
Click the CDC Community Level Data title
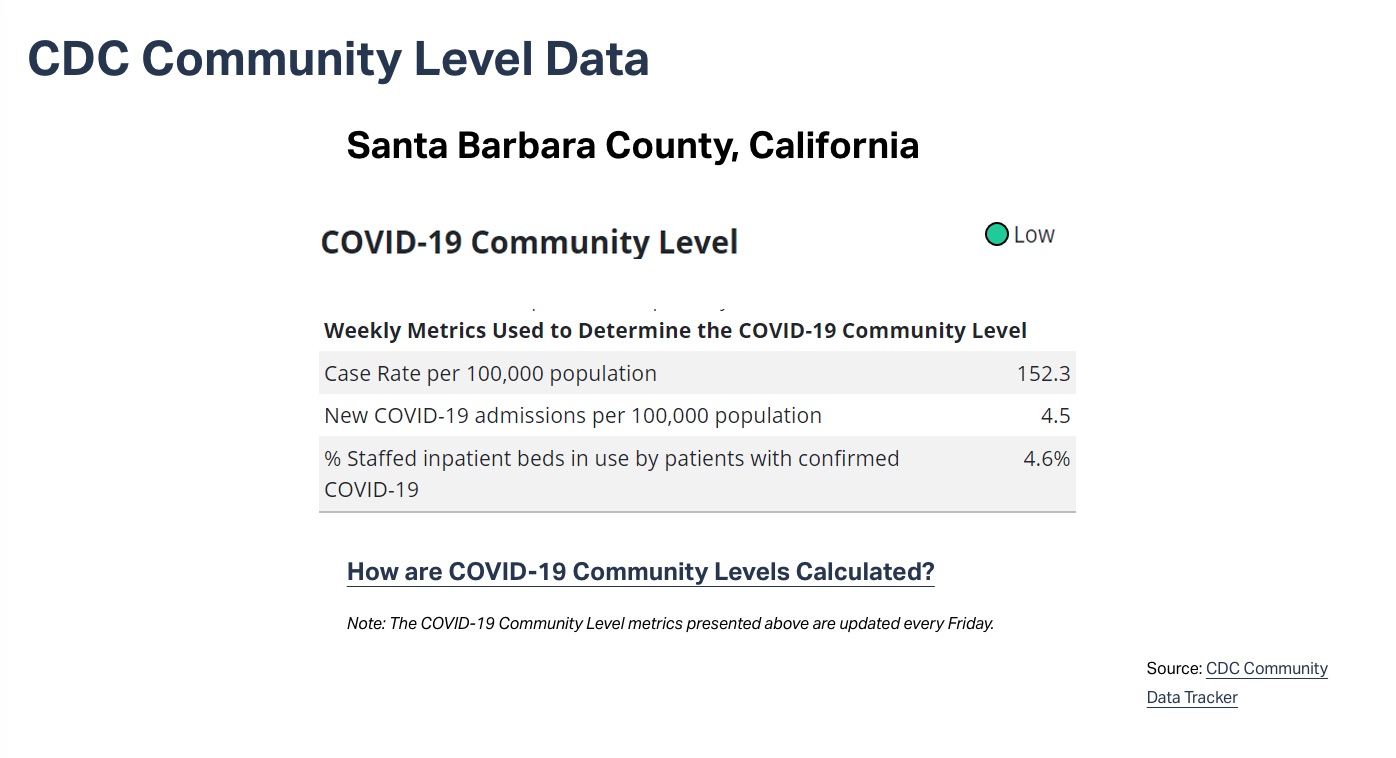coord(338,58)
